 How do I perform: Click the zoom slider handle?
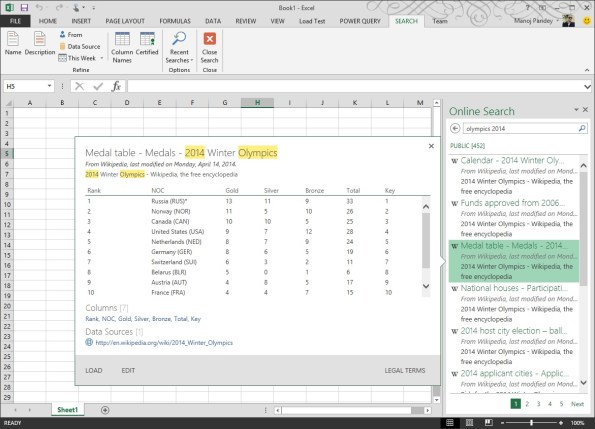[531, 423]
